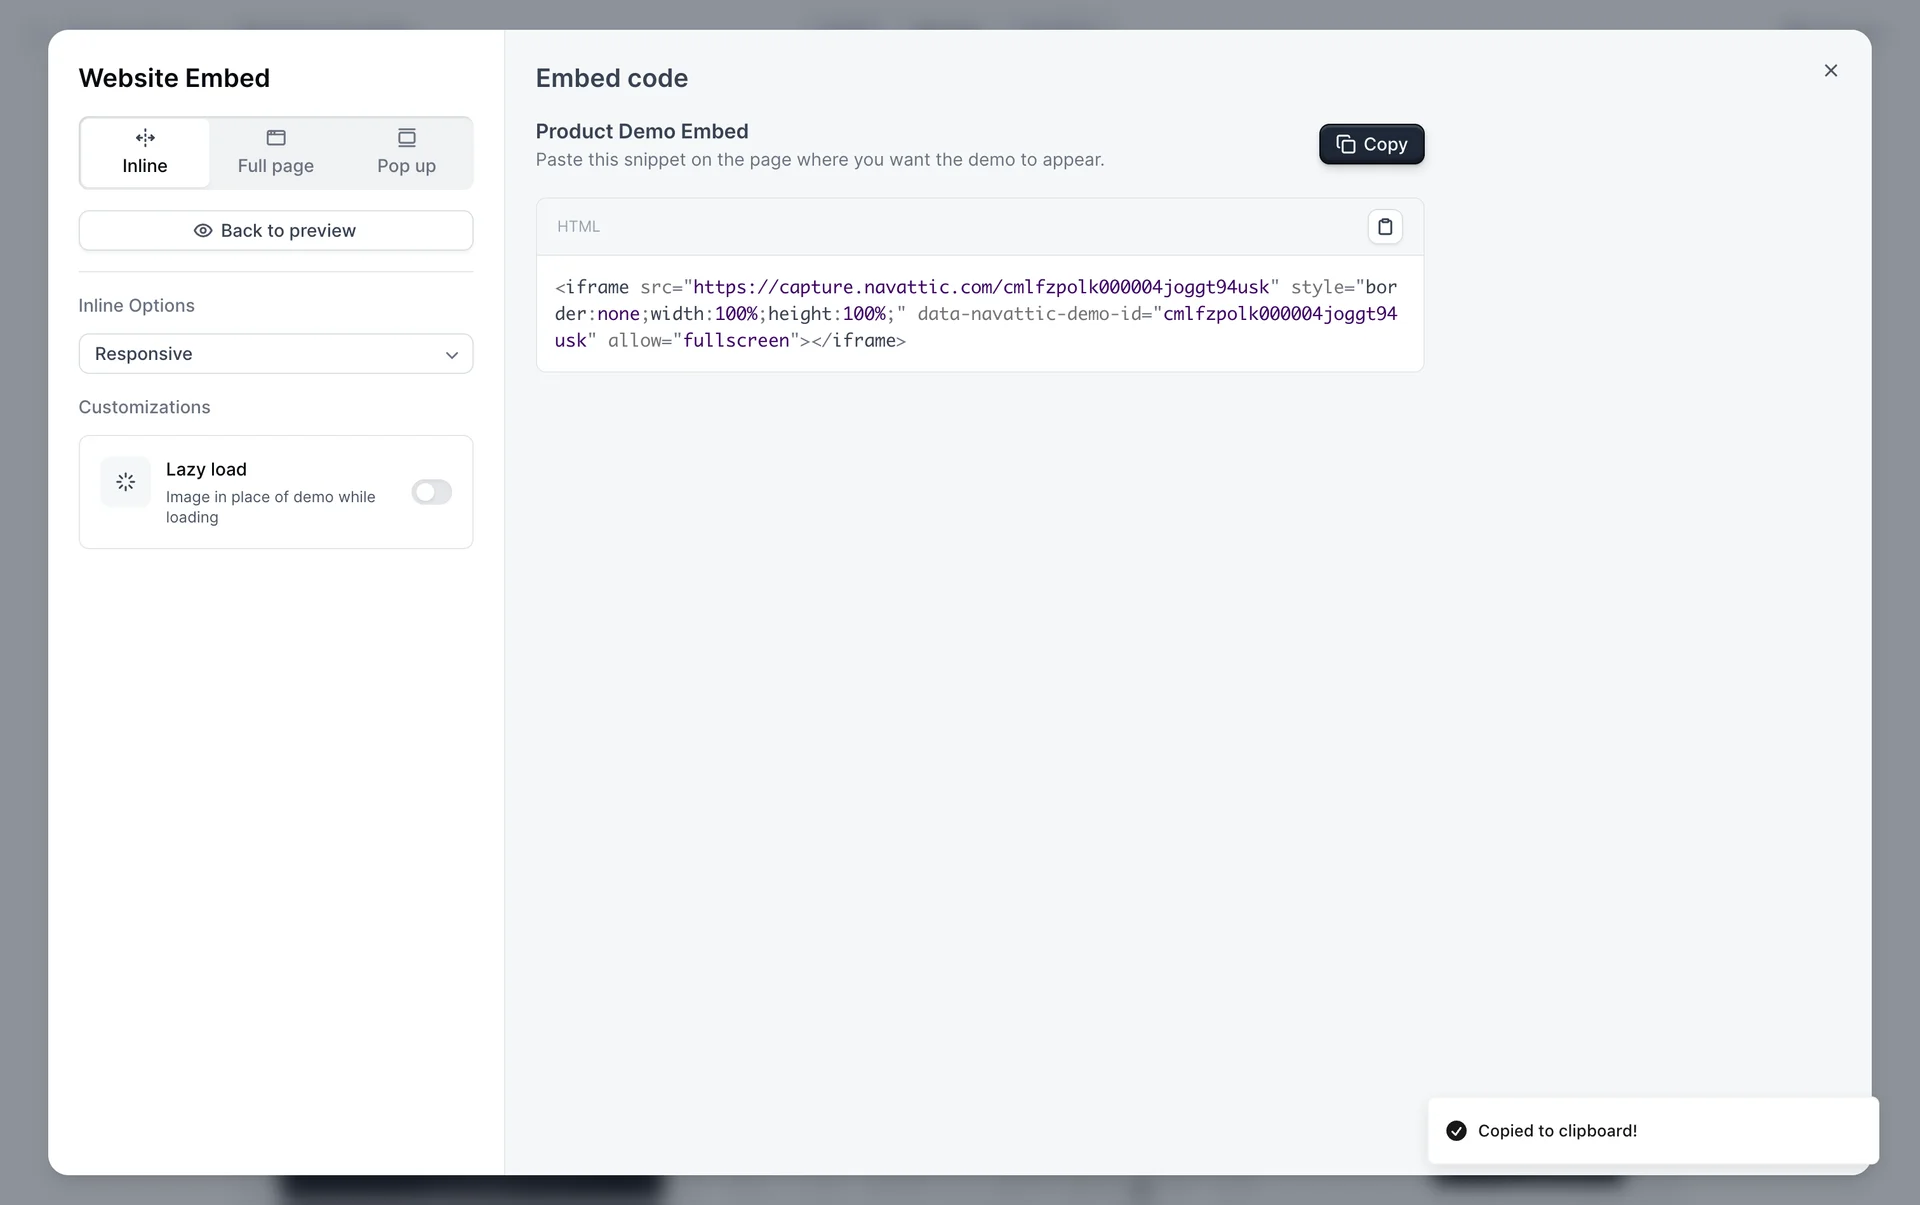1920x1205 pixels.
Task: Click the eye icon beside Back to preview
Action: [203, 231]
